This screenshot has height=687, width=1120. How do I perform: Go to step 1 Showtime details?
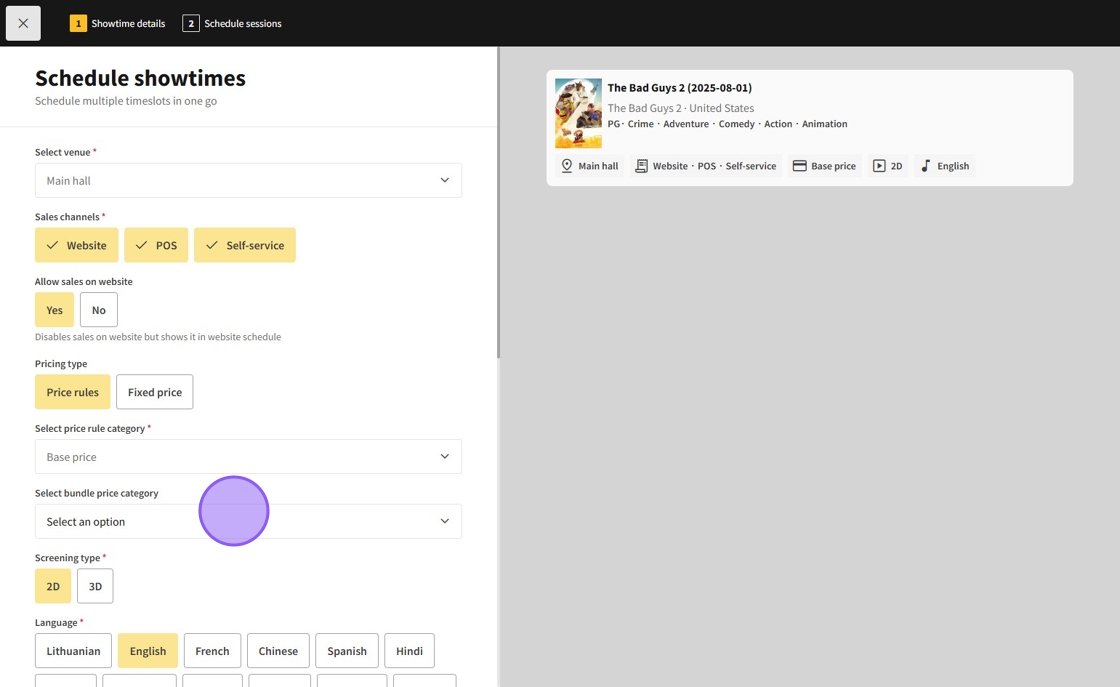tap(118, 23)
